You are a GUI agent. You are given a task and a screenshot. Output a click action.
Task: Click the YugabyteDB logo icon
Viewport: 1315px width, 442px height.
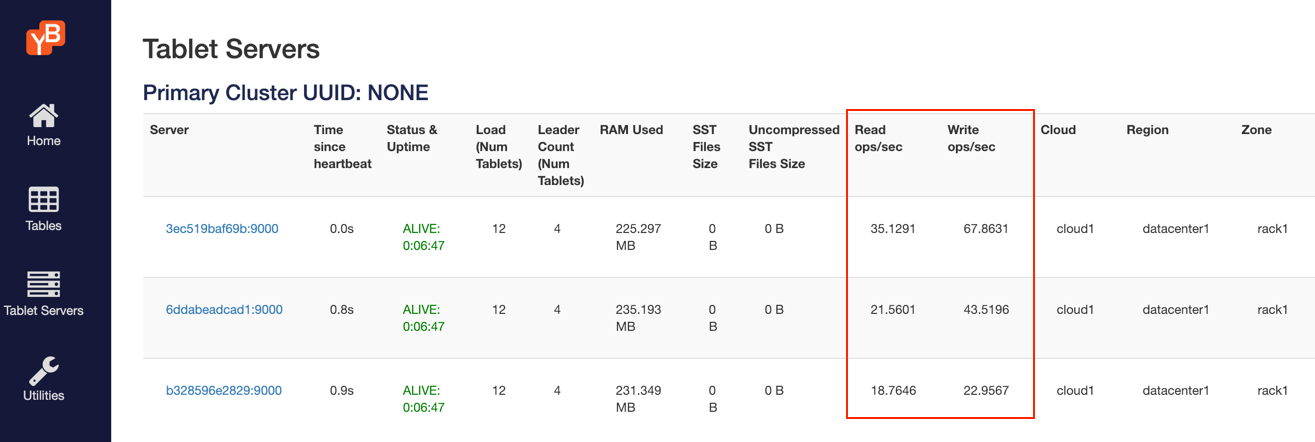coord(45,39)
